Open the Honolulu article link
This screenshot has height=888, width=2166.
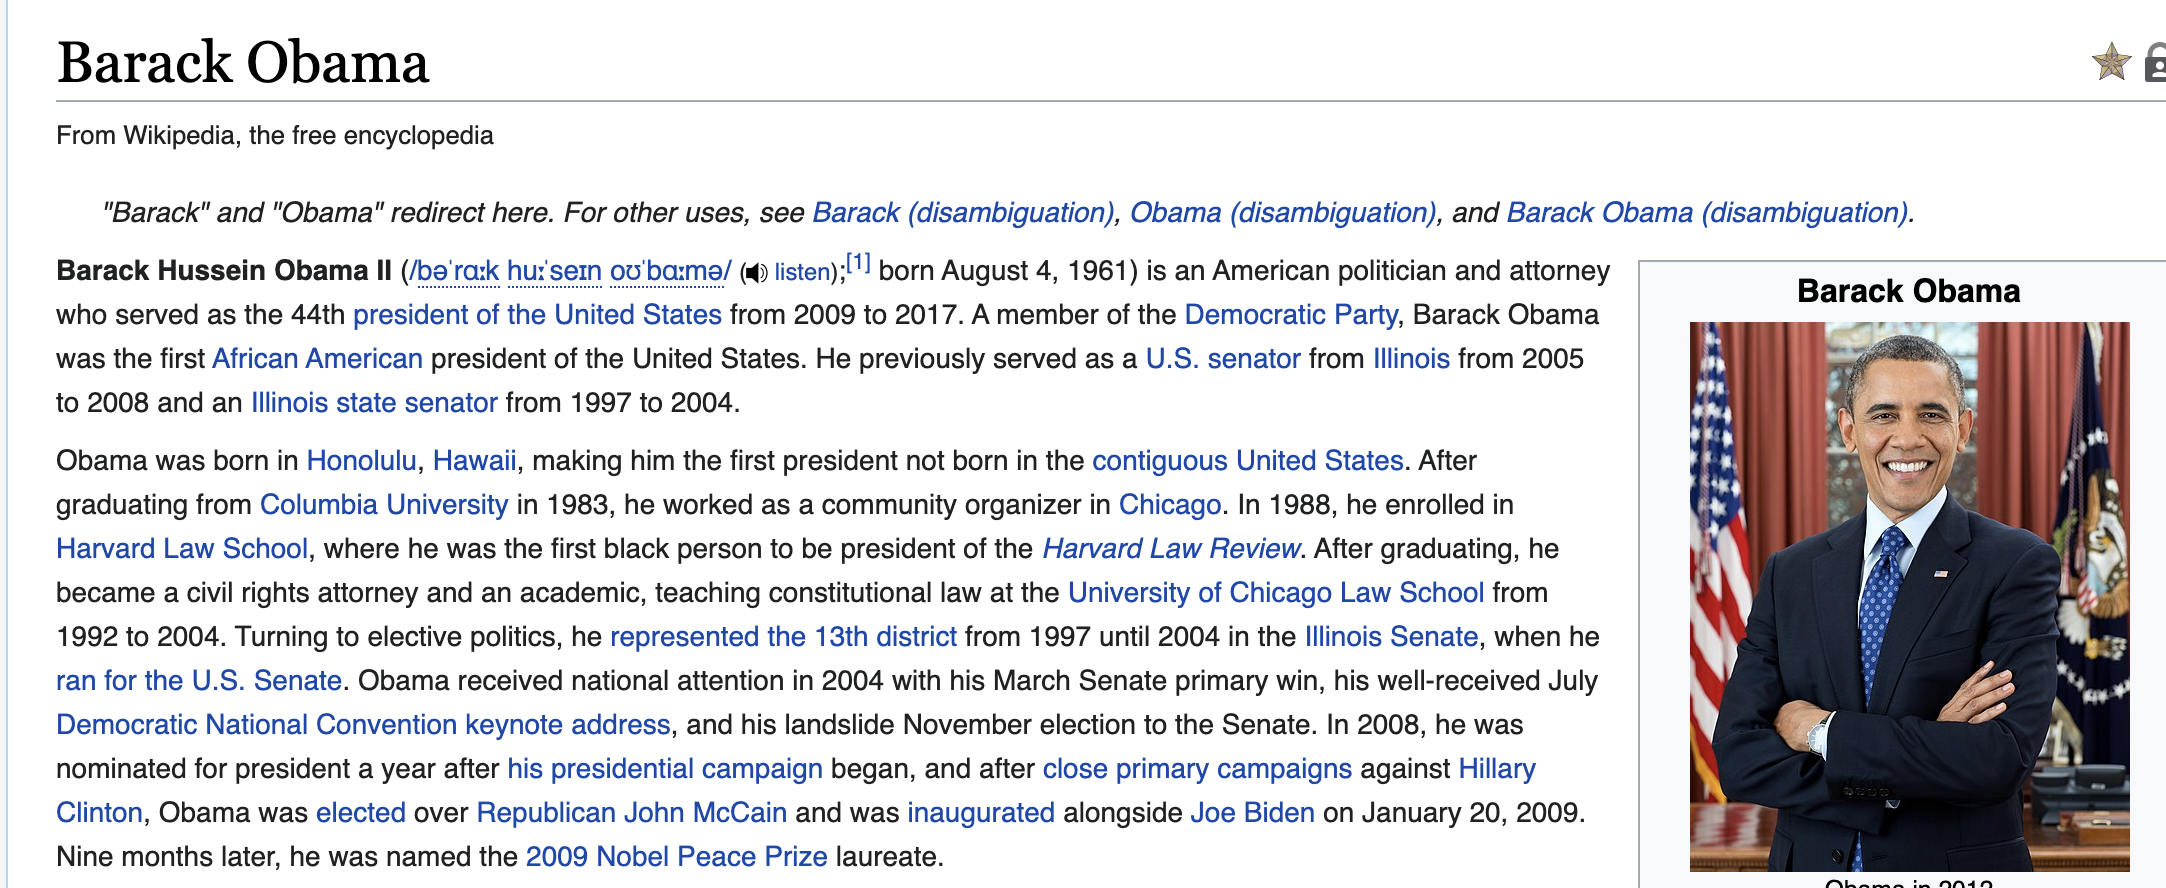coord(361,461)
